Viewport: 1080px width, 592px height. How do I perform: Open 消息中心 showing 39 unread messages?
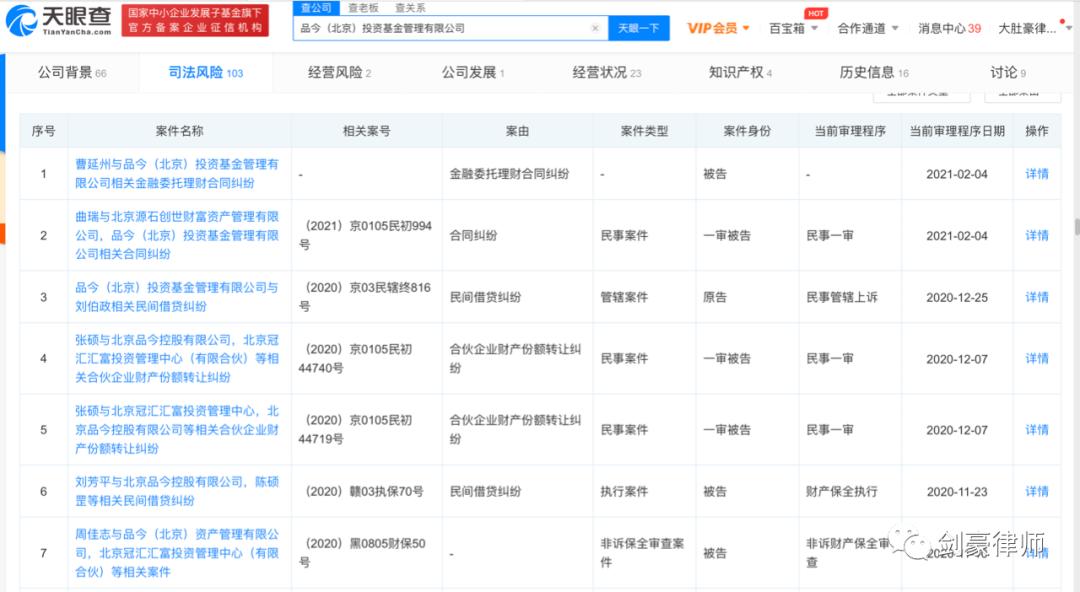946,29
